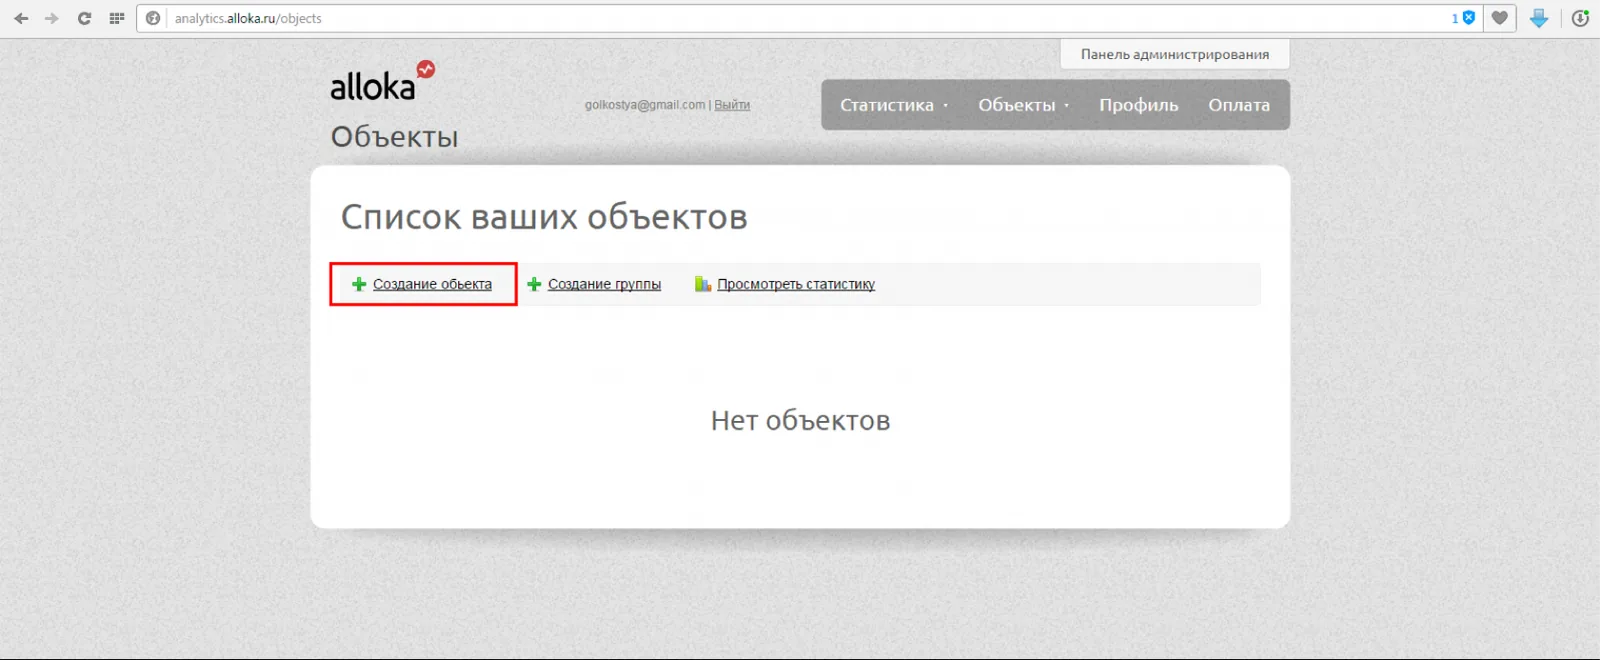This screenshot has height=660, width=1600.
Task: Log out via the Выйти link
Action: [732, 105]
